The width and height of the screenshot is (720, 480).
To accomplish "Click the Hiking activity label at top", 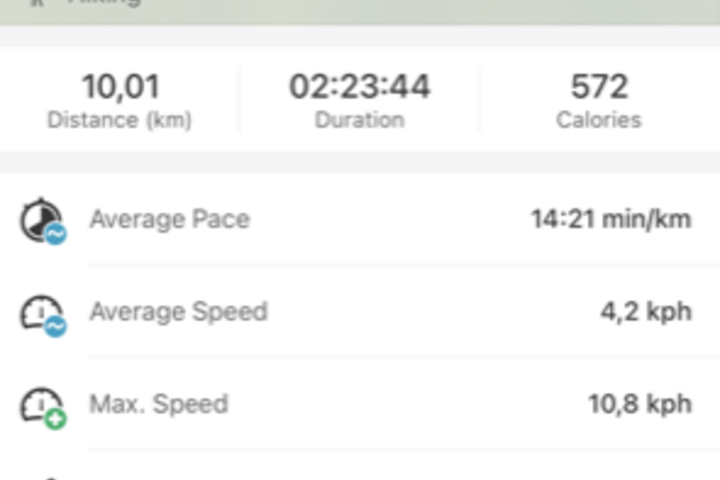I will tap(104, 2).
